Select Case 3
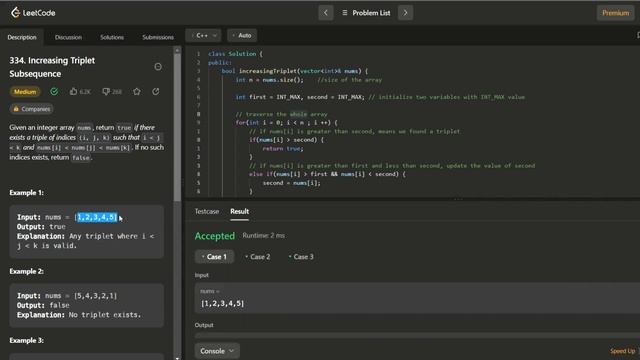The width and height of the screenshot is (640, 360). click(x=301, y=257)
